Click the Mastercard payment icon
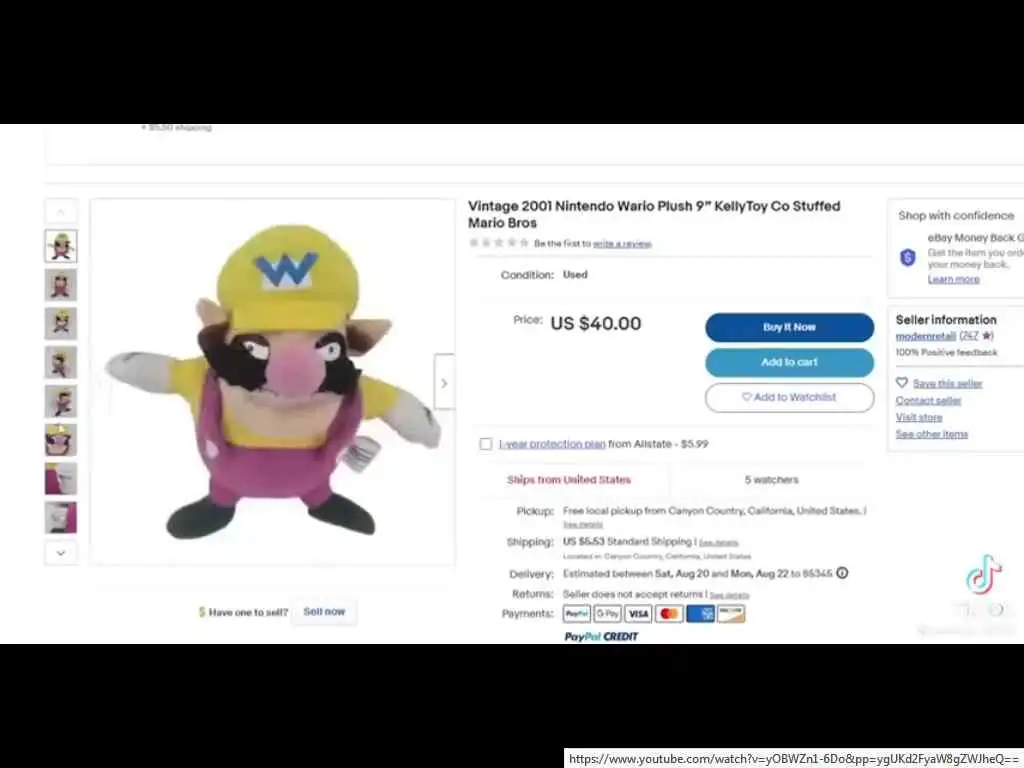This screenshot has height=768, width=1024. [669, 613]
